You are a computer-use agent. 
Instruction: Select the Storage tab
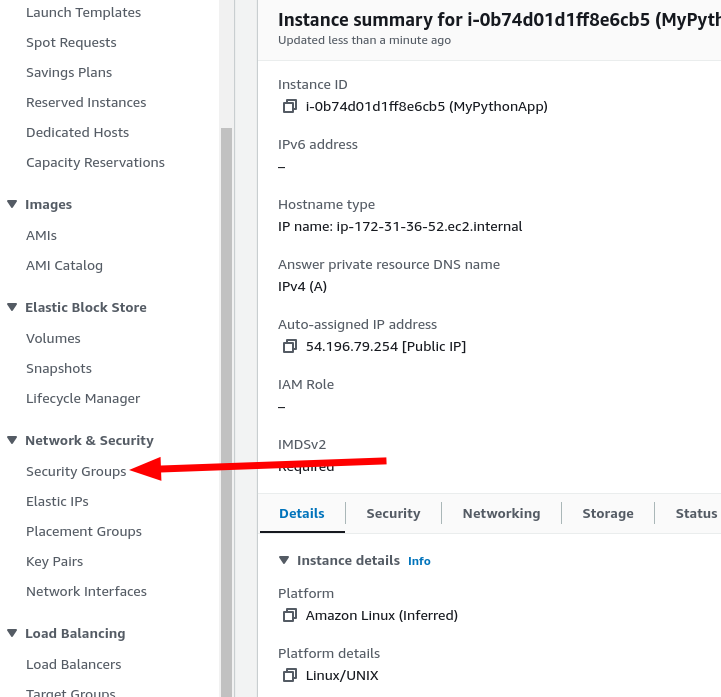click(x=608, y=513)
